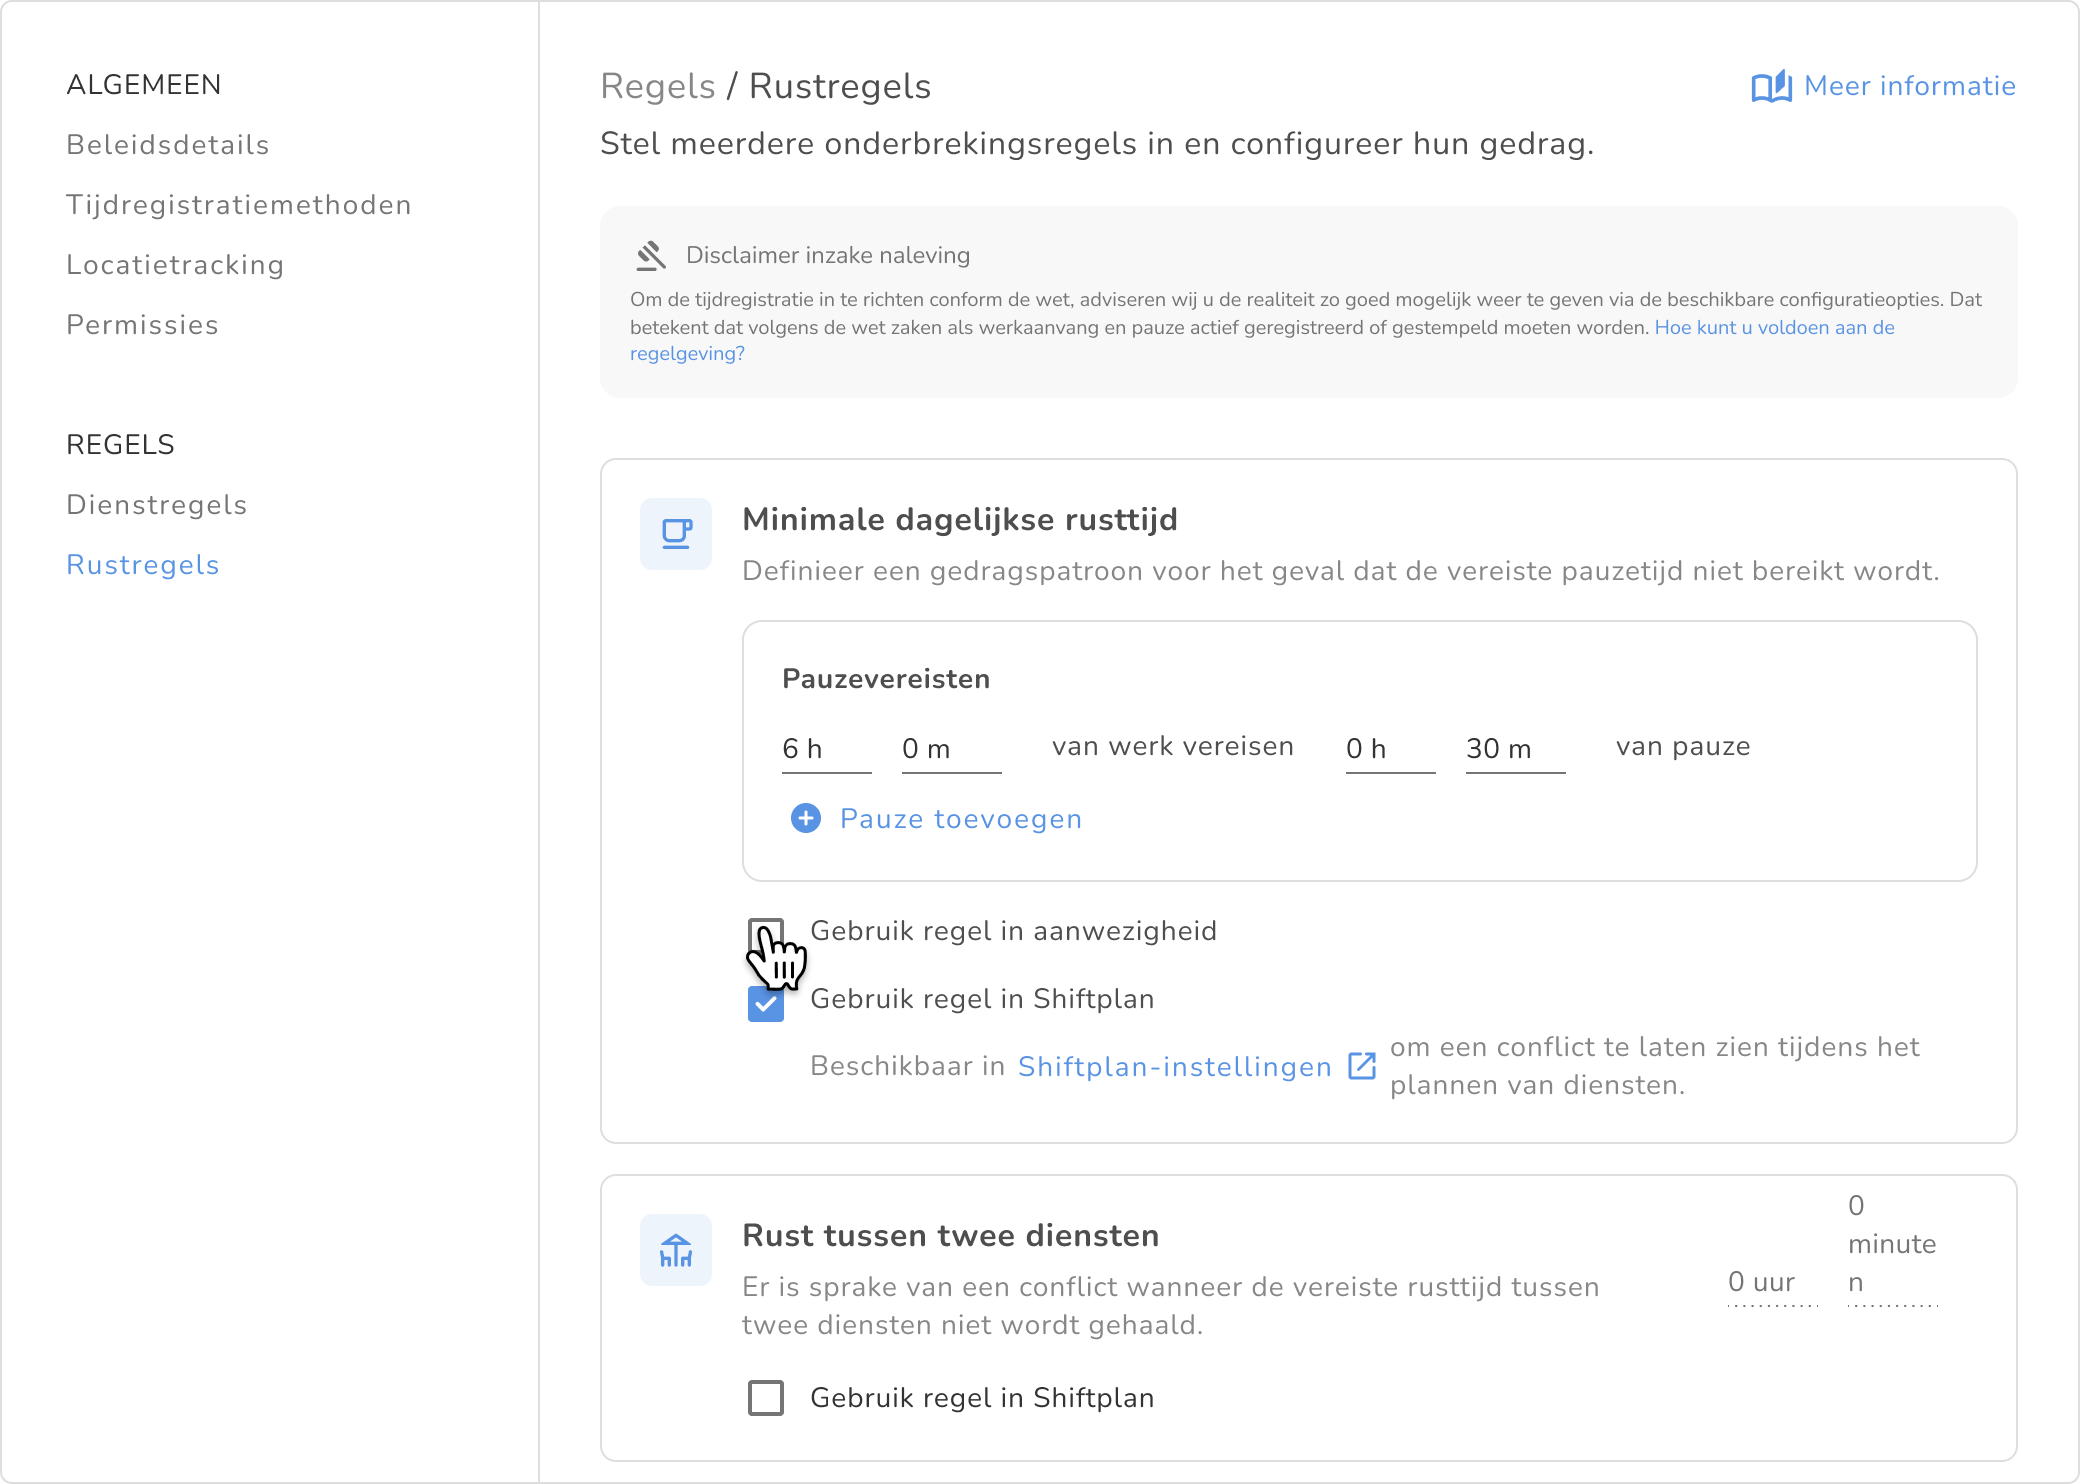Click the open book icon beside Meer informatie
The height and width of the screenshot is (1484, 2080).
(1771, 87)
